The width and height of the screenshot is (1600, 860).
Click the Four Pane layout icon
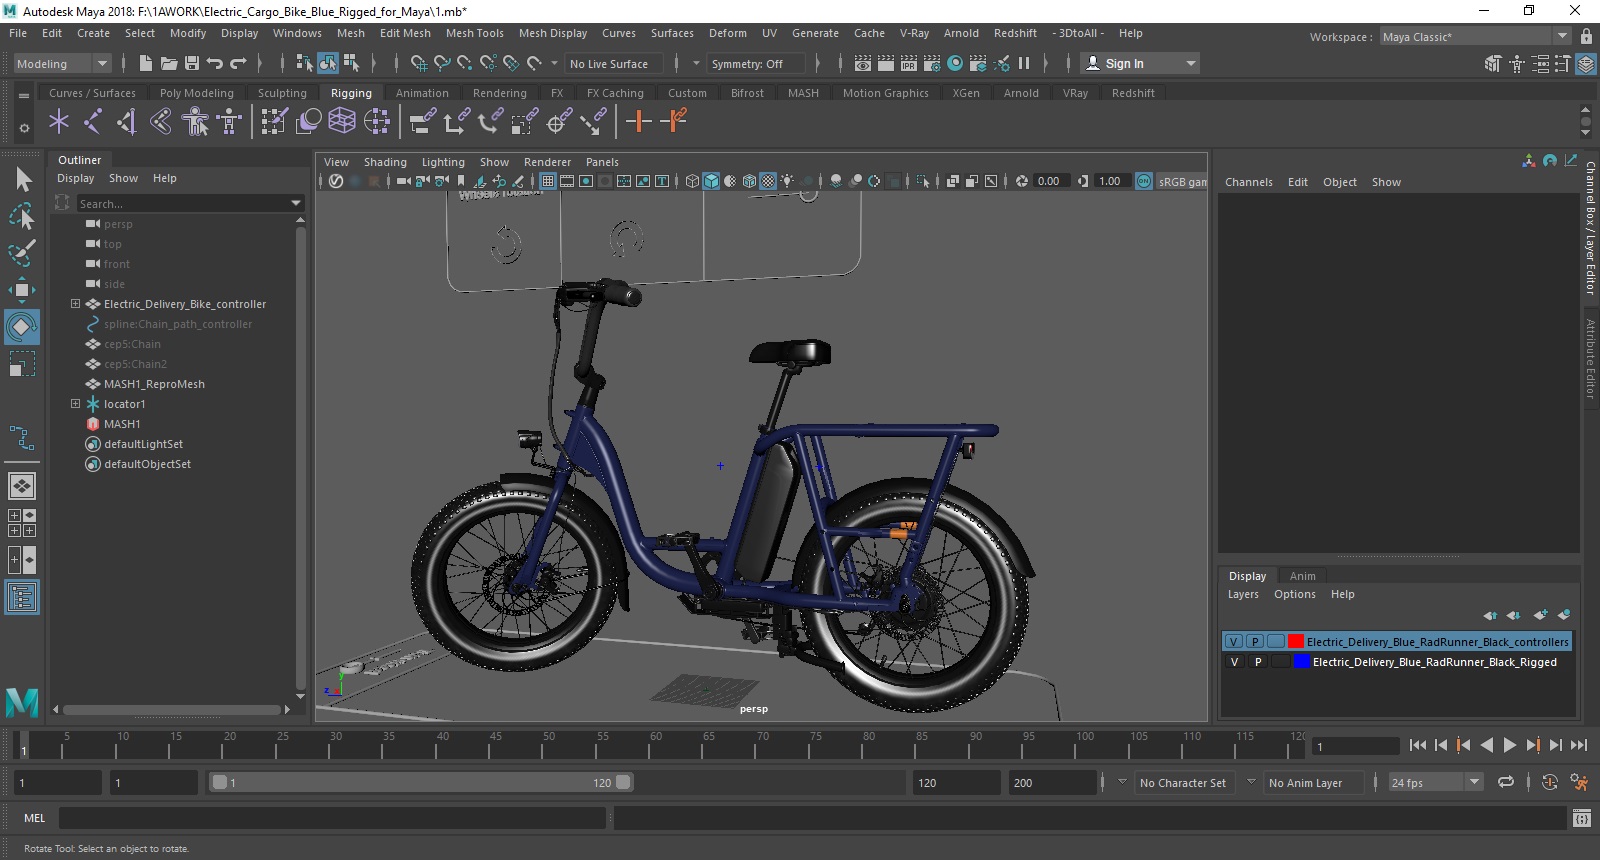pos(22,523)
